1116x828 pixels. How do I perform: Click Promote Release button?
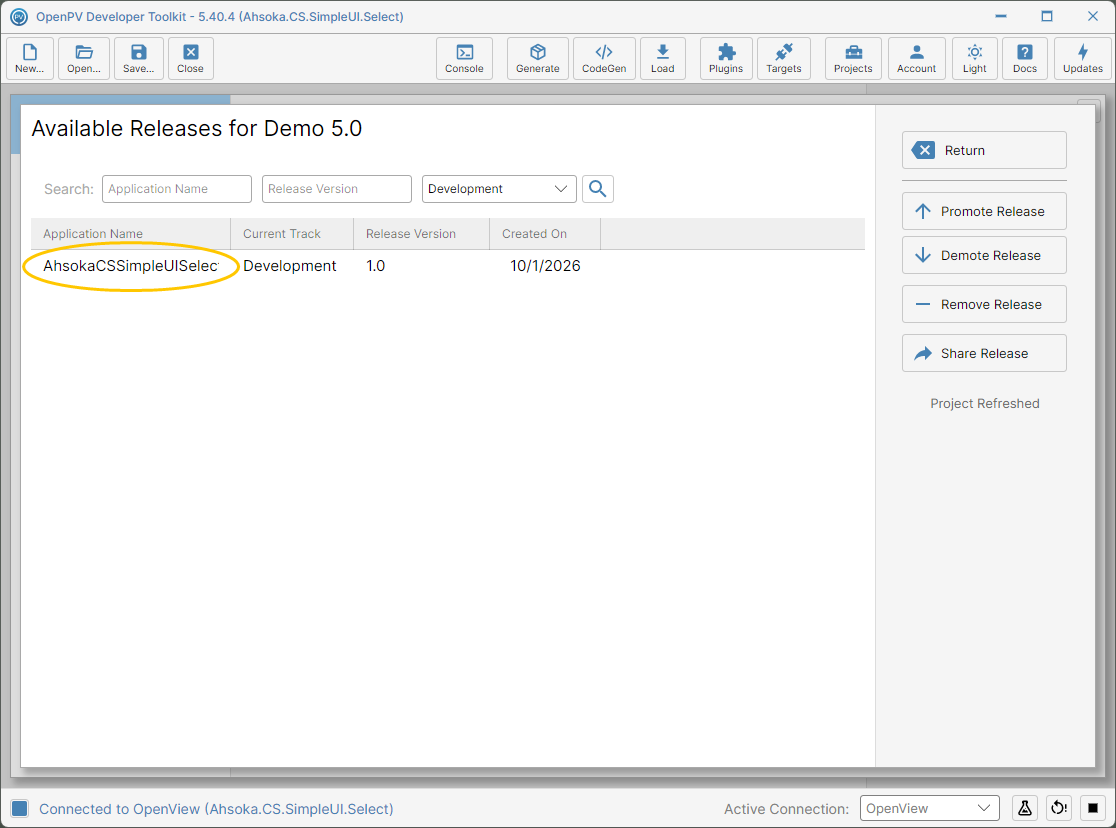[984, 211]
